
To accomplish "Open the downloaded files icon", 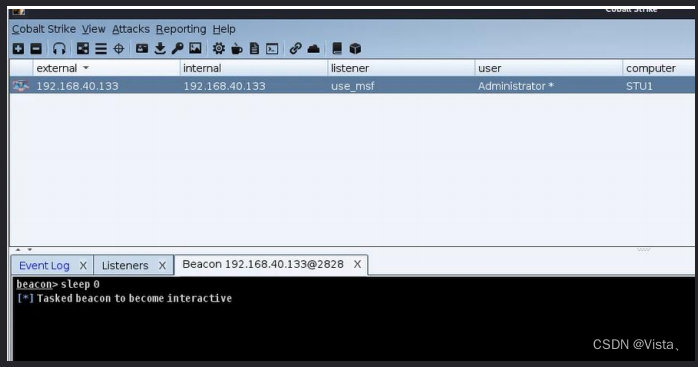I will coord(160,49).
